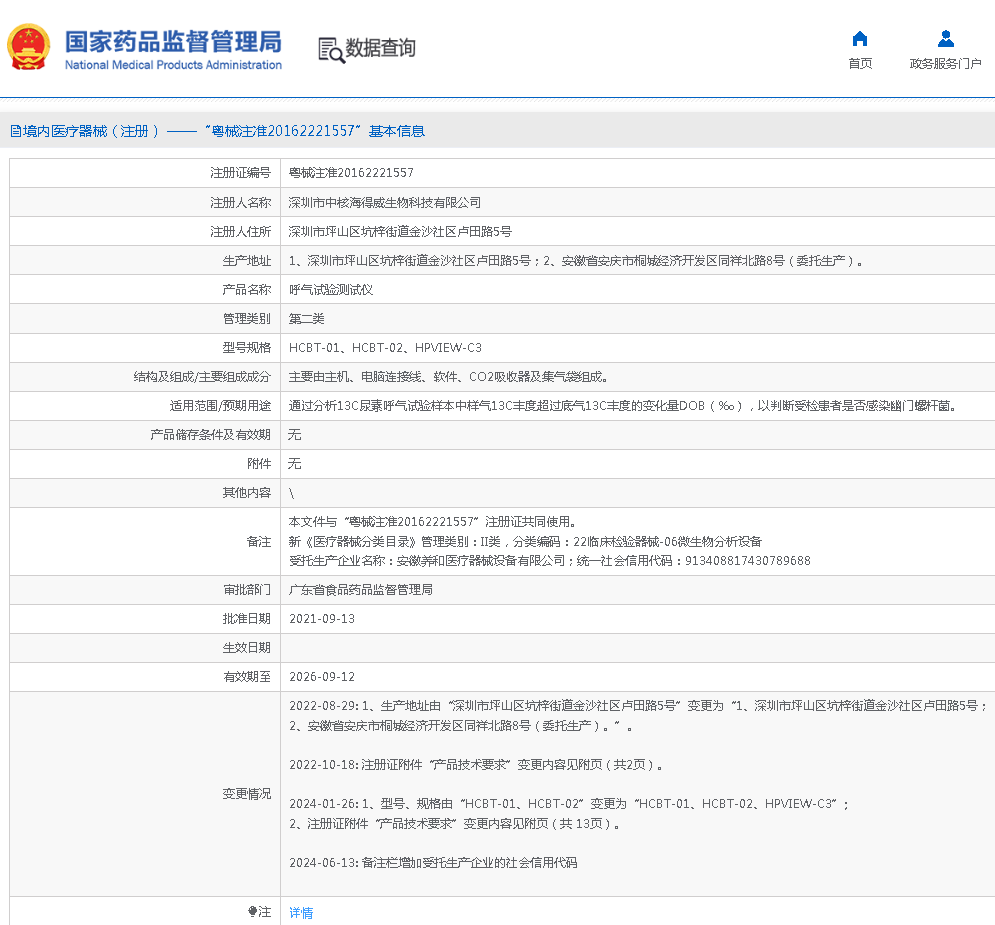
Task: Click National Medical Products Administration subtitle
Action: (173, 65)
